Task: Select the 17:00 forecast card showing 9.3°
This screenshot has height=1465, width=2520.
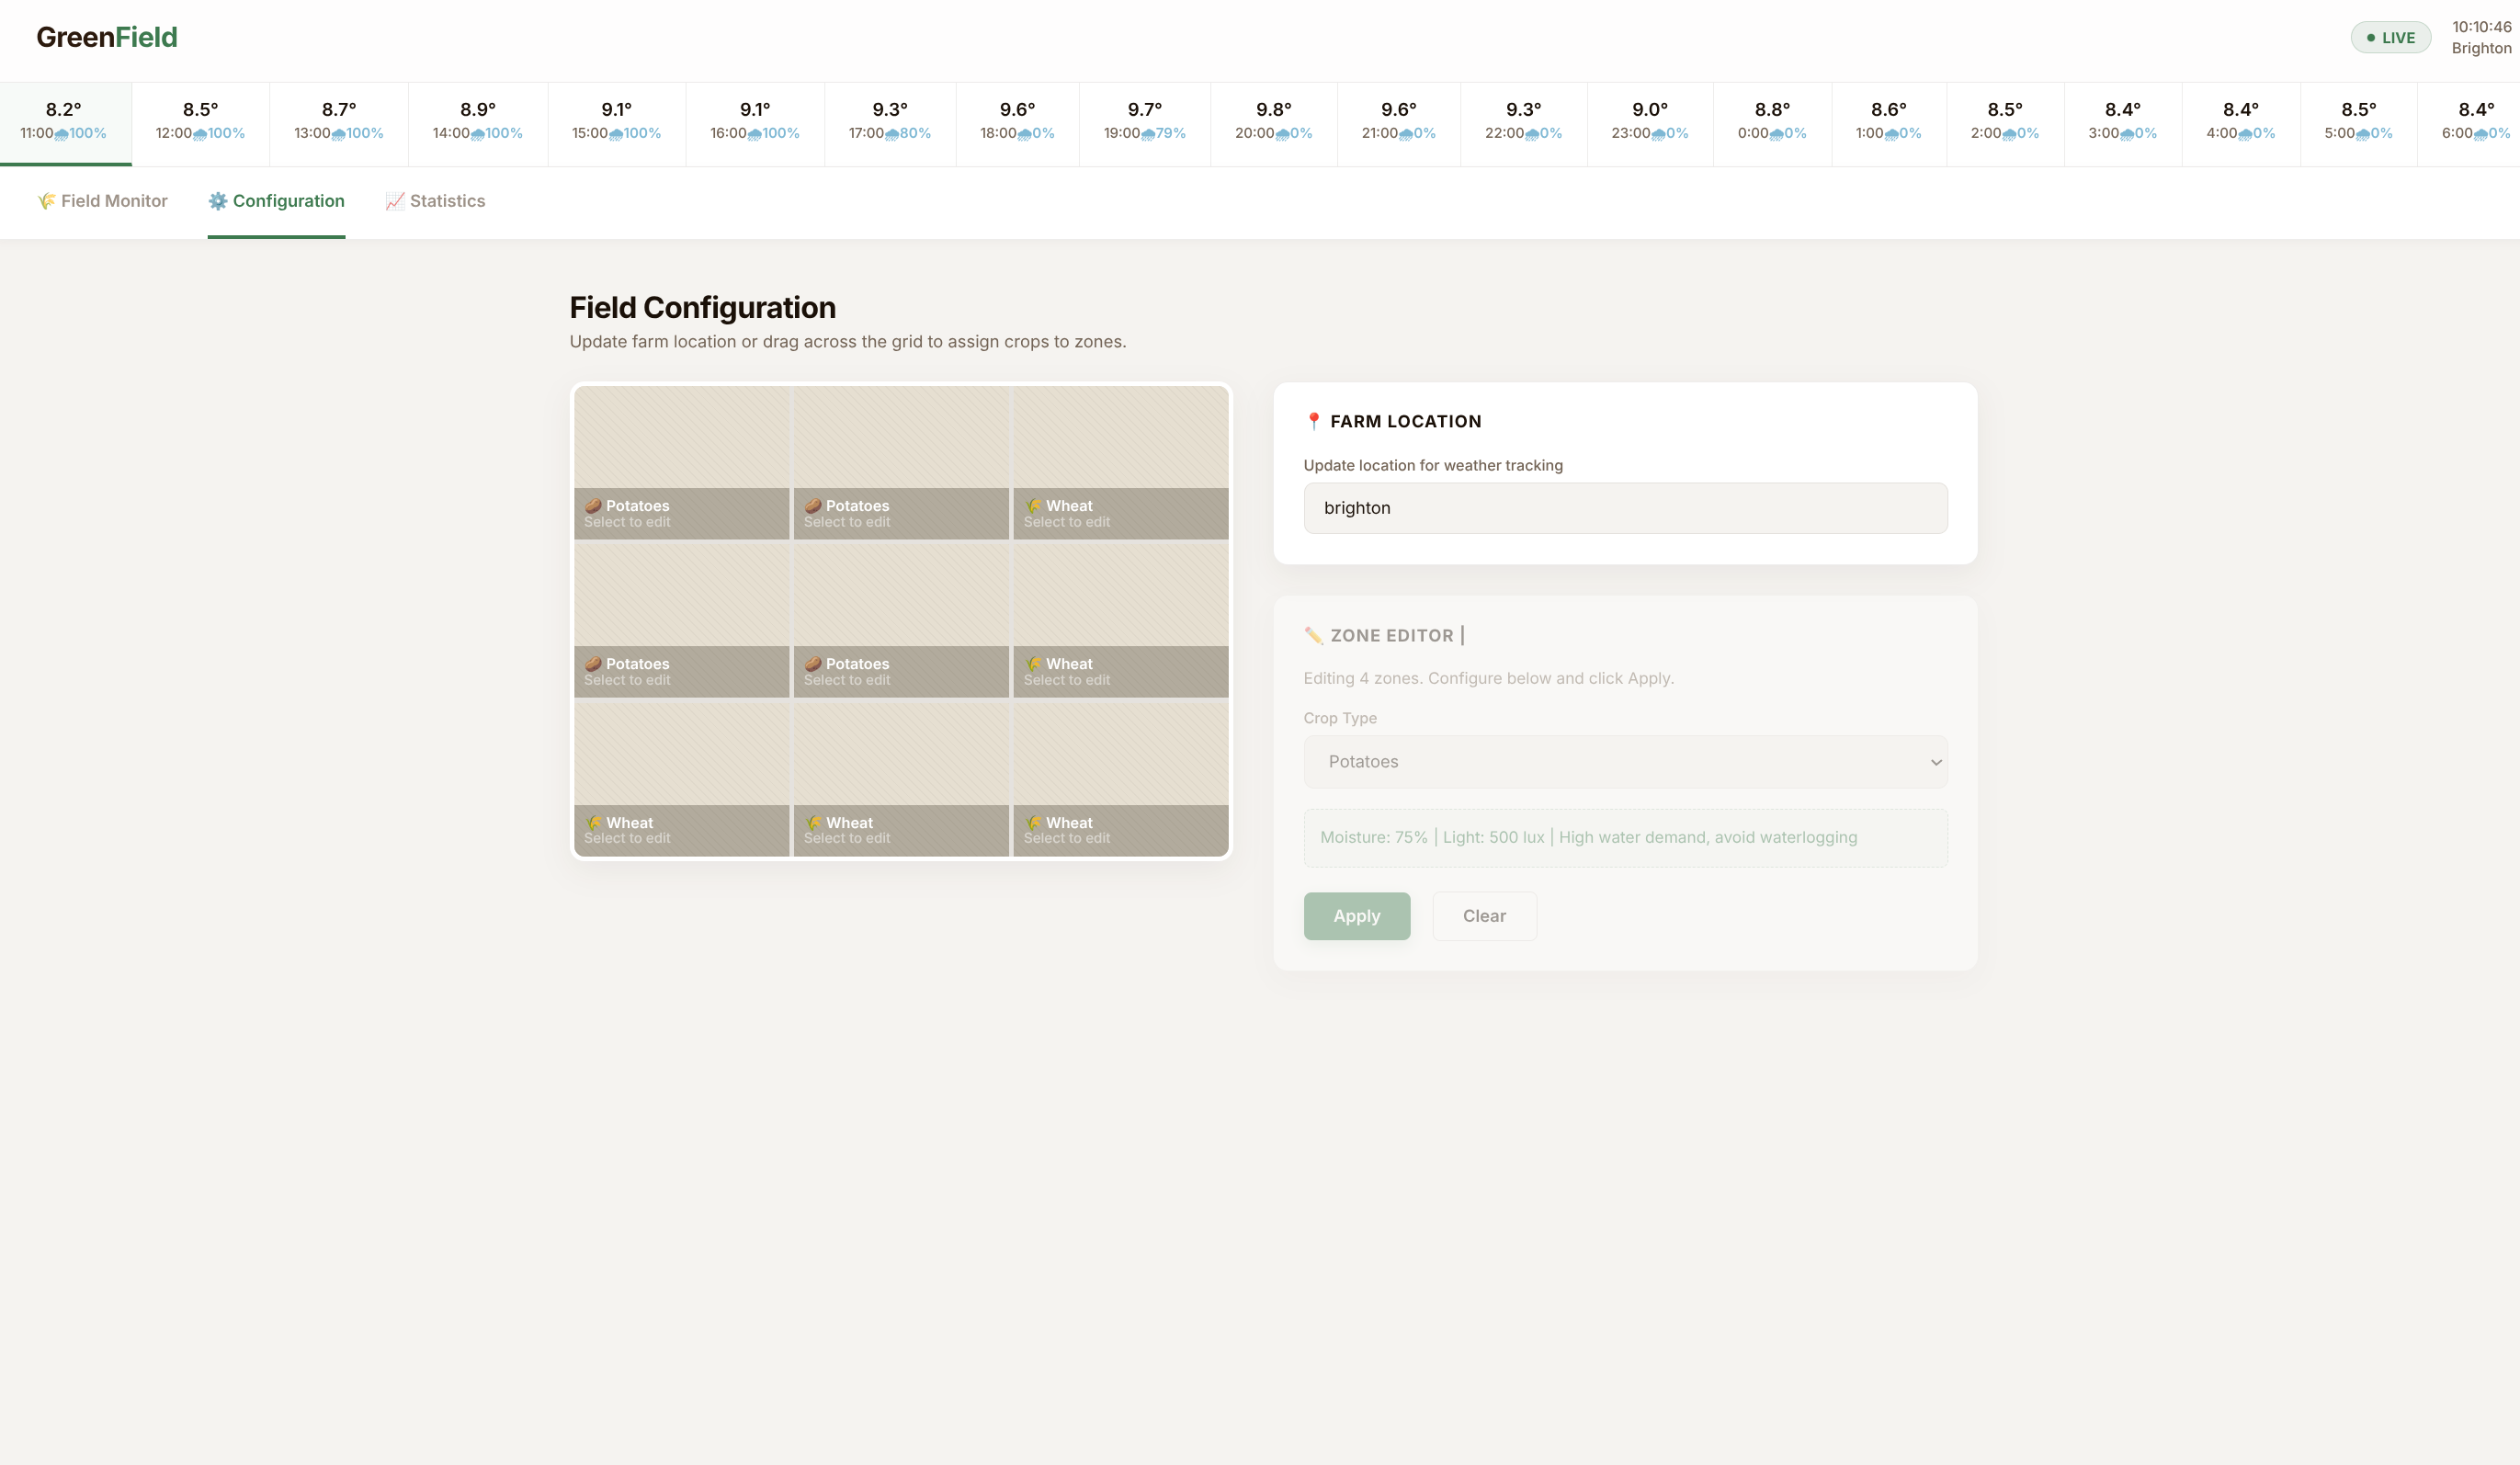Action: 889,121
